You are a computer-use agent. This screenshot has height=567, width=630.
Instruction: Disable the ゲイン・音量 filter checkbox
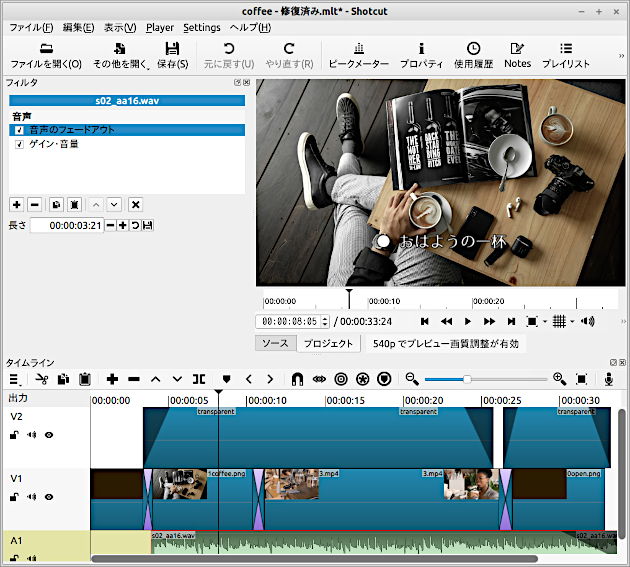19,144
